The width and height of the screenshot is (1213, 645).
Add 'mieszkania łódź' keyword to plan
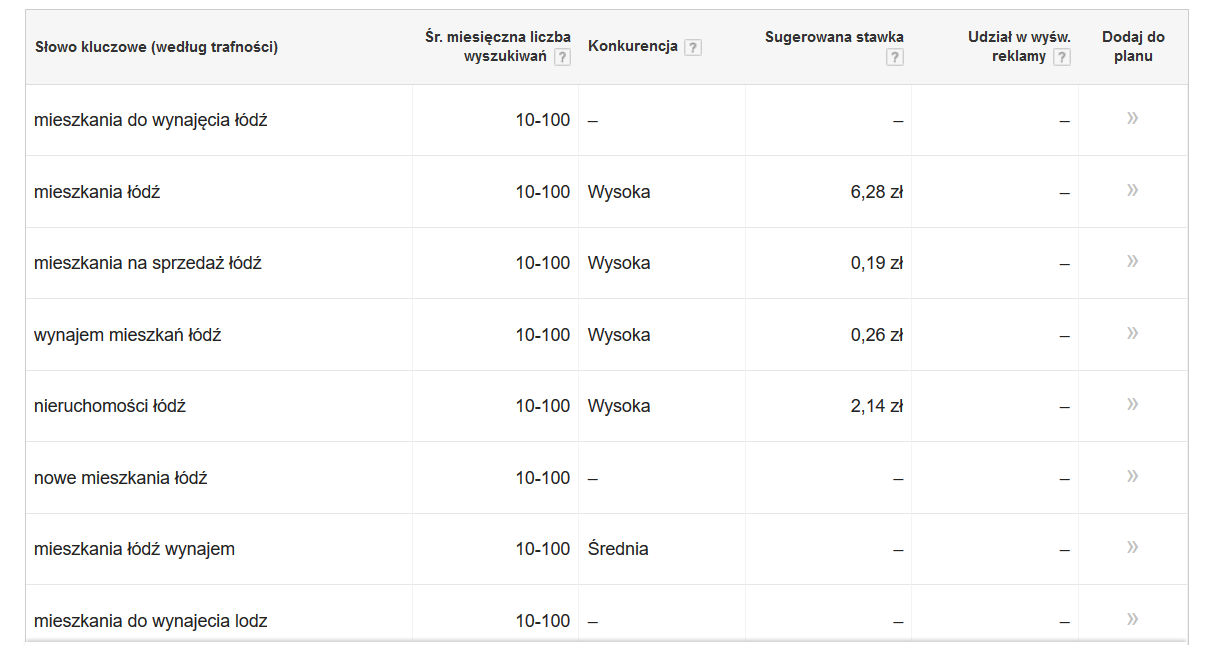[1132, 190]
